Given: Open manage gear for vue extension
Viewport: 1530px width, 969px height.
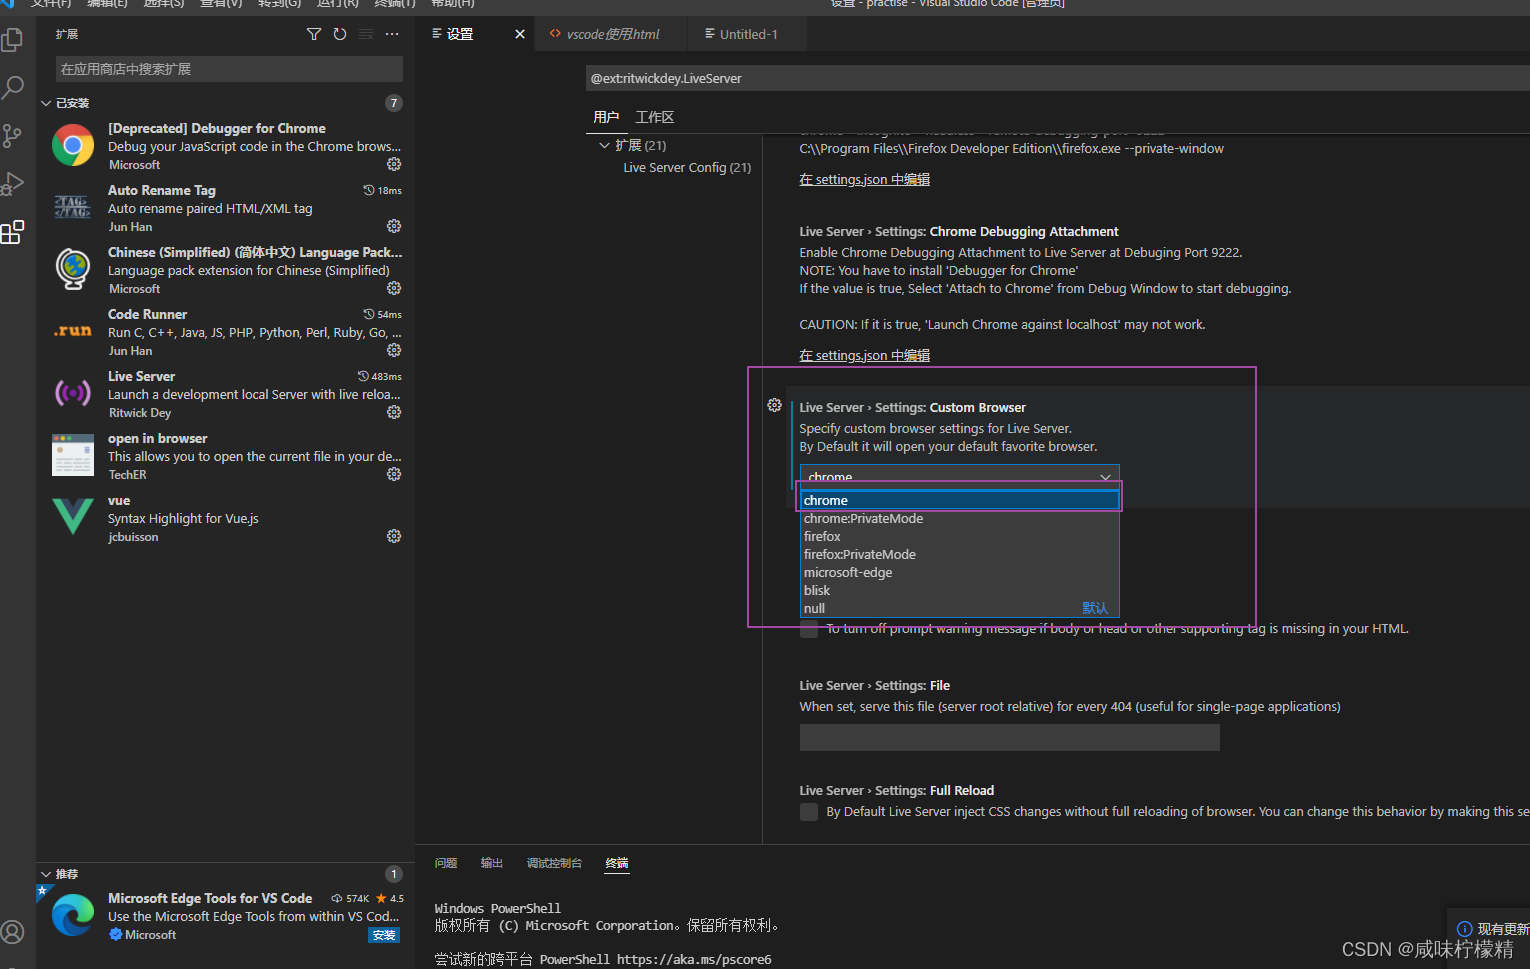Looking at the screenshot, I should tap(394, 536).
